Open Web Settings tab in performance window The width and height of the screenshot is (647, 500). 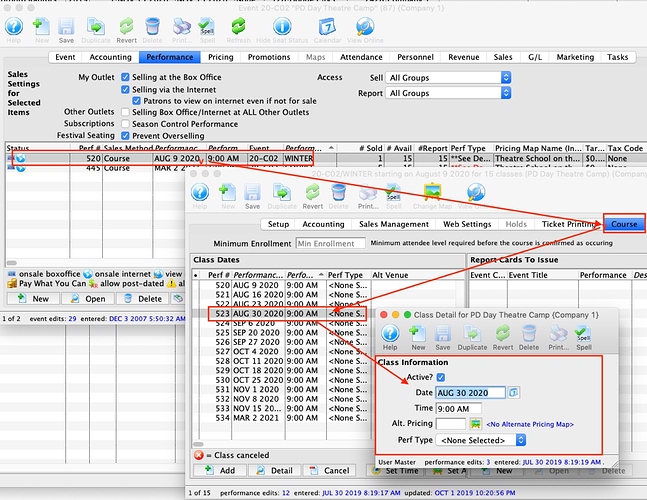tap(467, 224)
